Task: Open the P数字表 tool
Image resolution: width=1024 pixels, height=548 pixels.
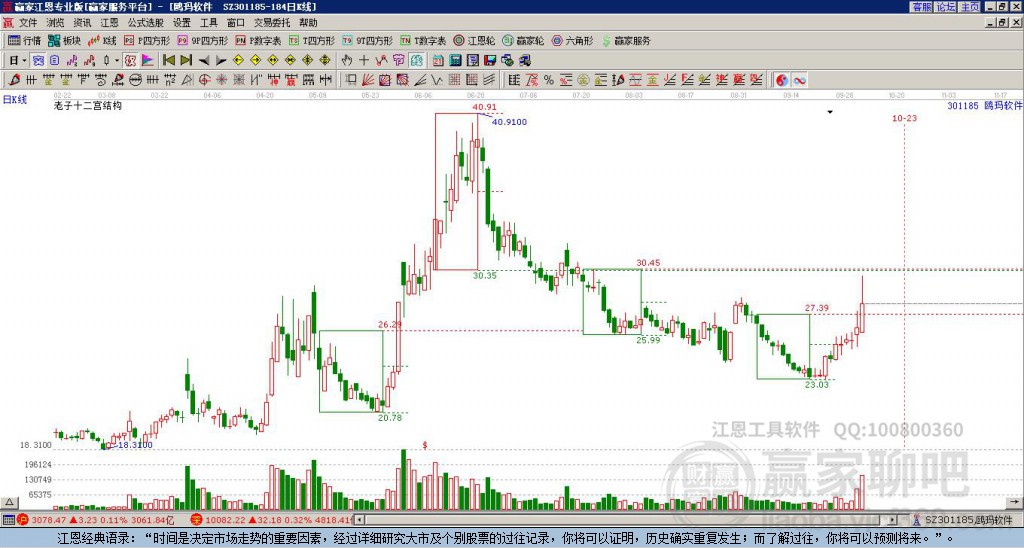Action: (259, 40)
